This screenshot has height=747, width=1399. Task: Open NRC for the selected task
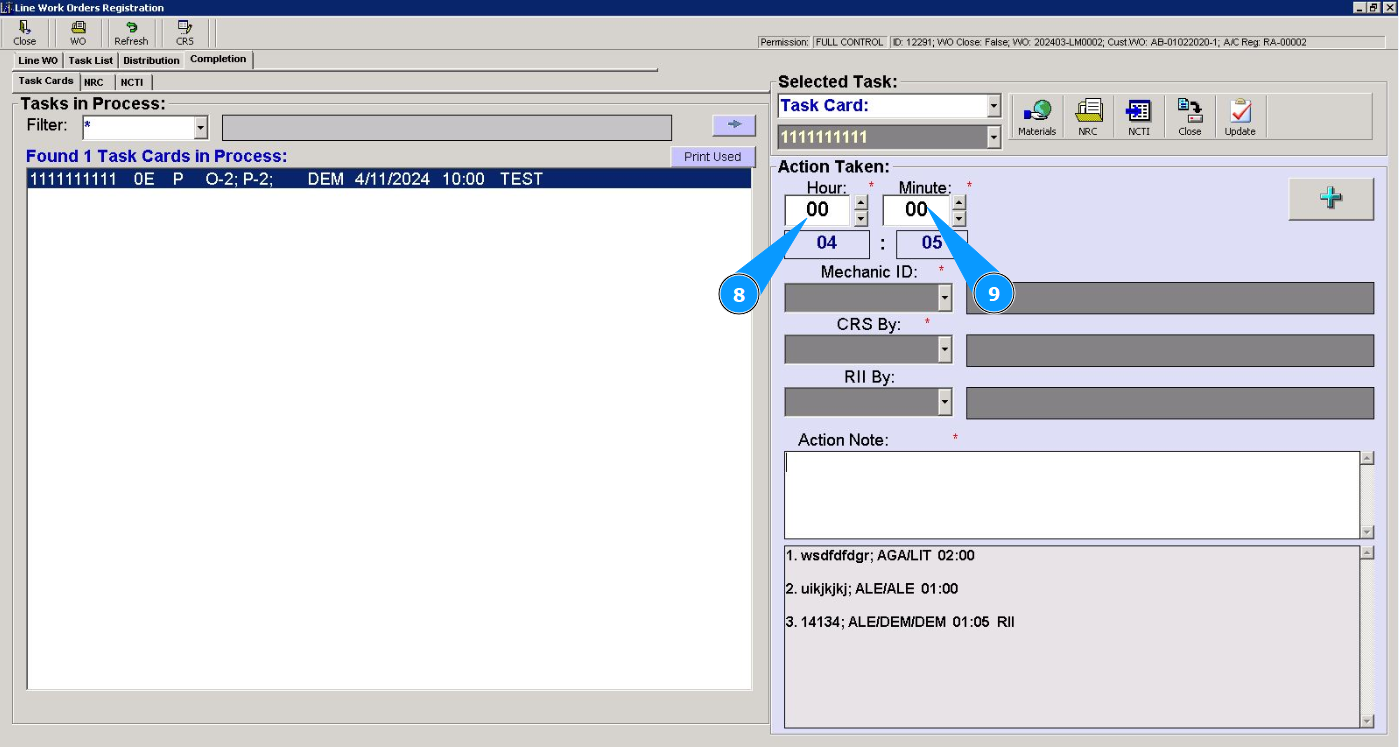coord(1088,118)
